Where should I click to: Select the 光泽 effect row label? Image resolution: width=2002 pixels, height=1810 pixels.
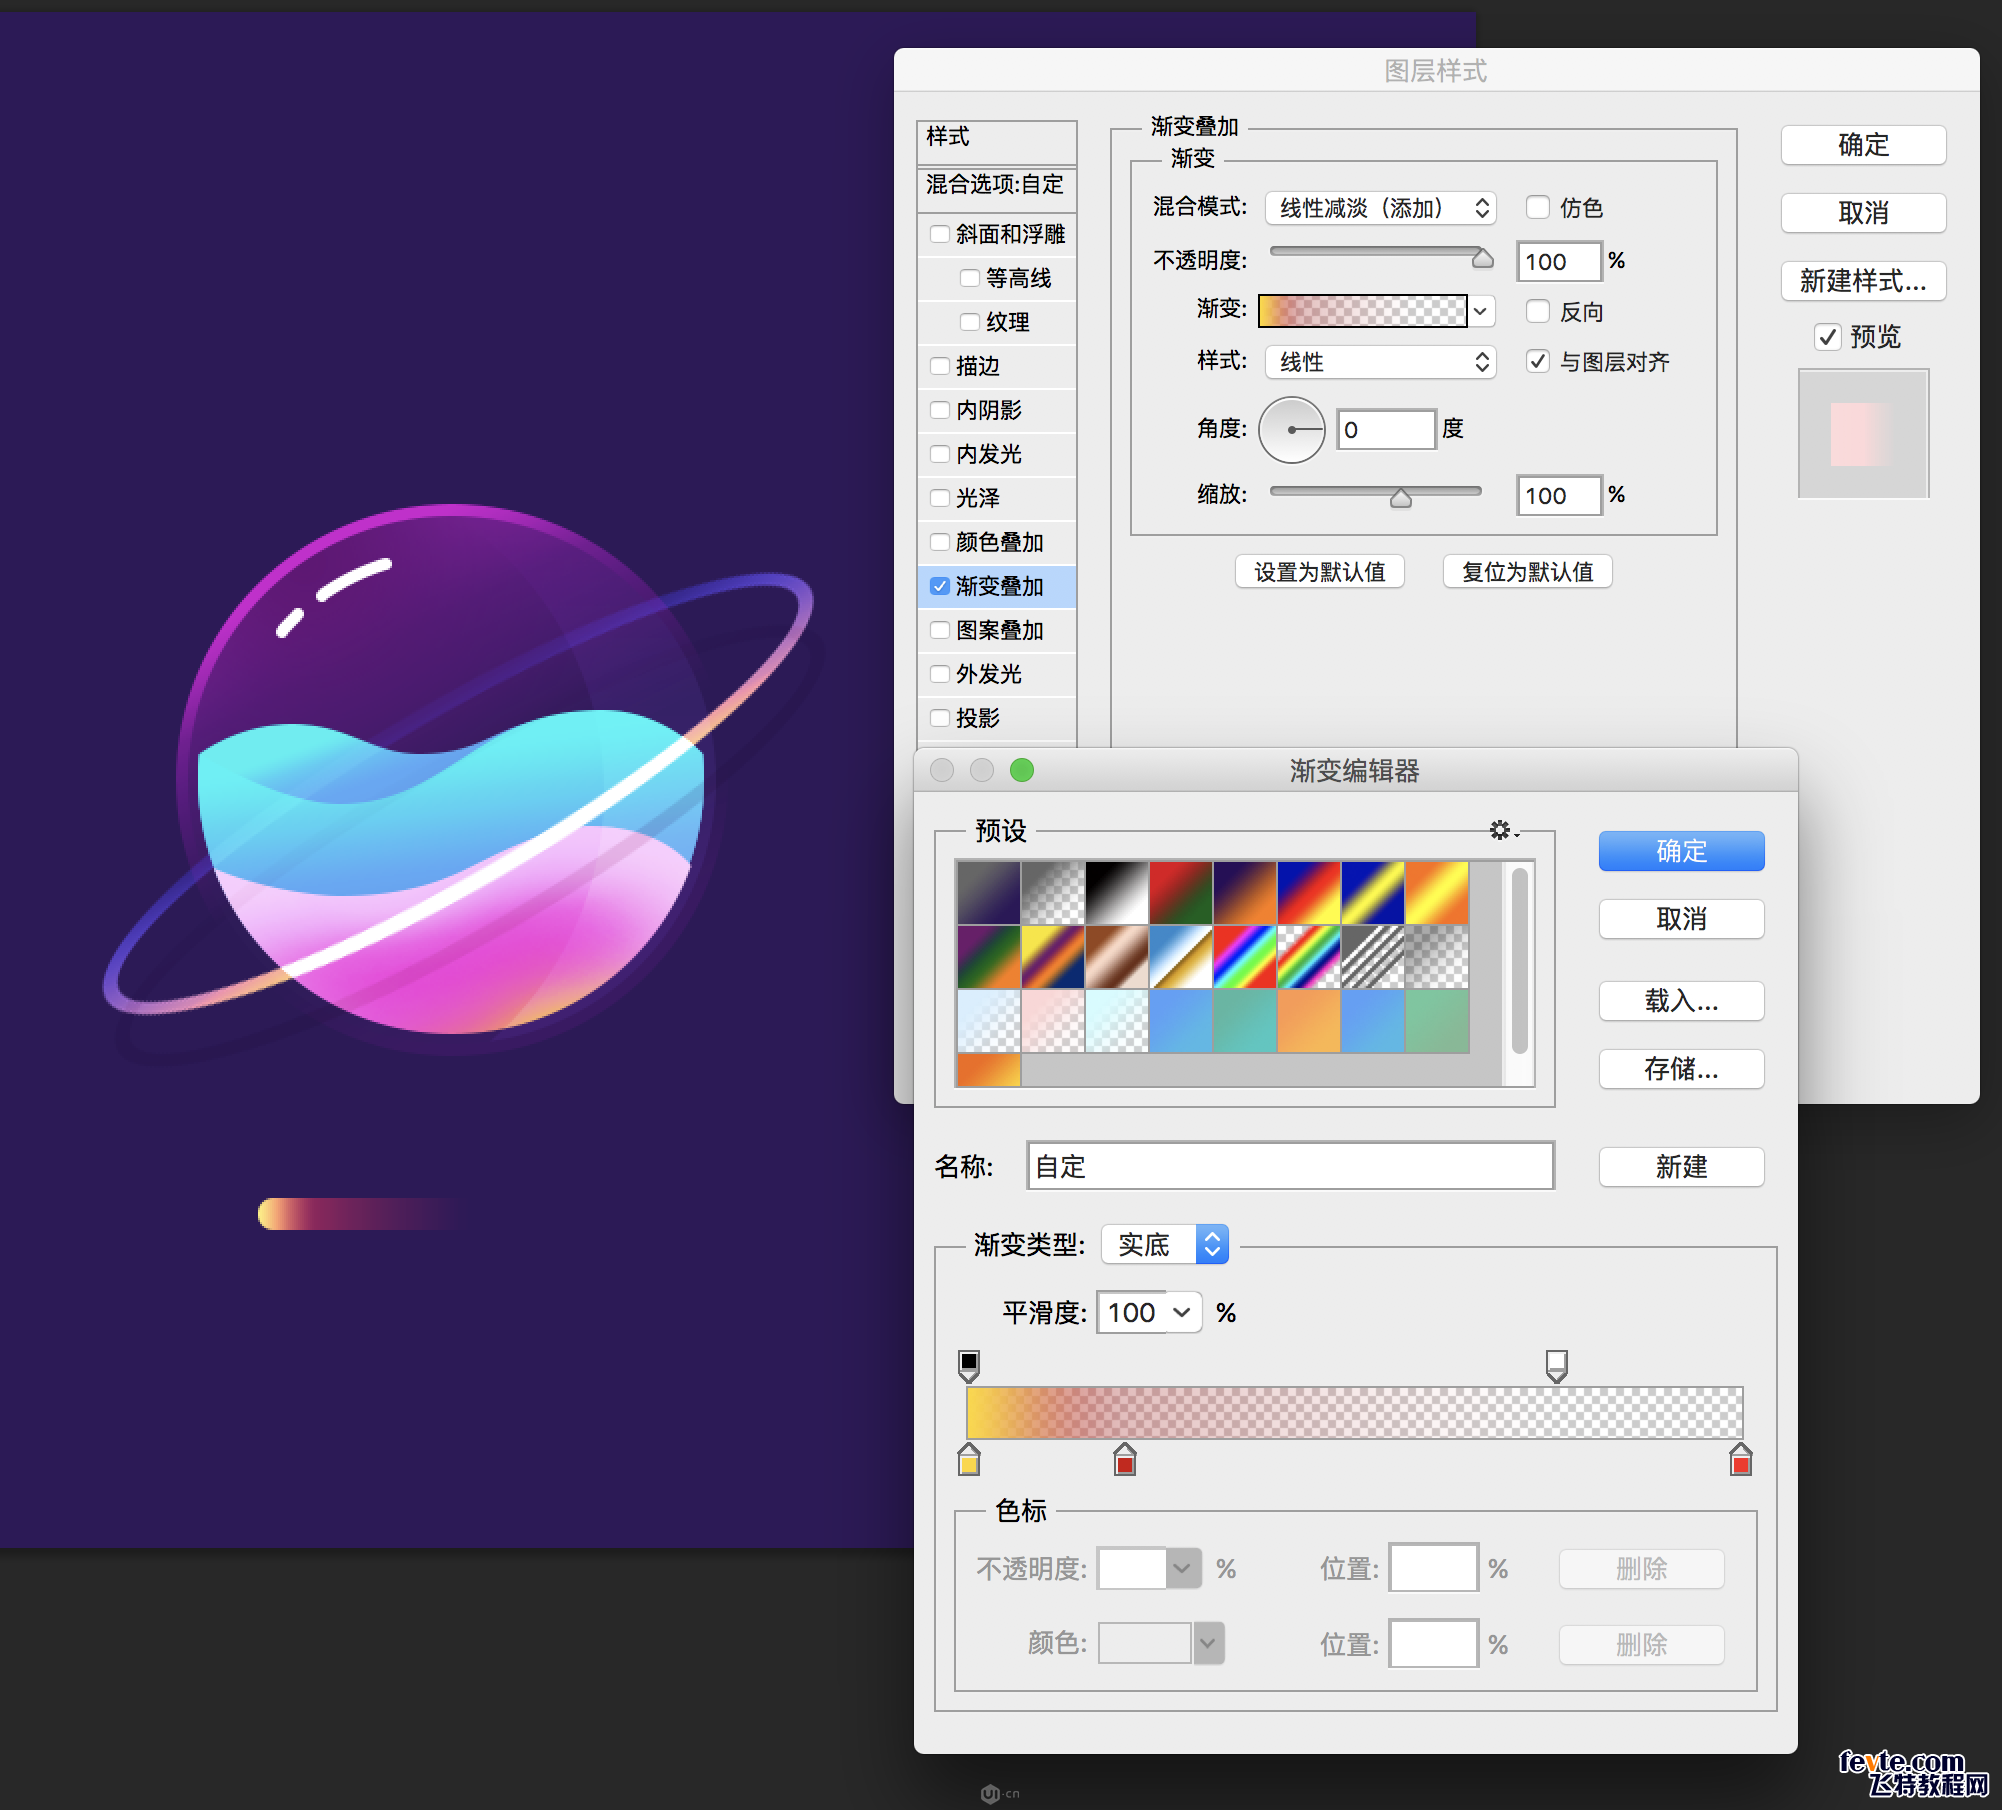pyautogui.click(x=978, y=498)
